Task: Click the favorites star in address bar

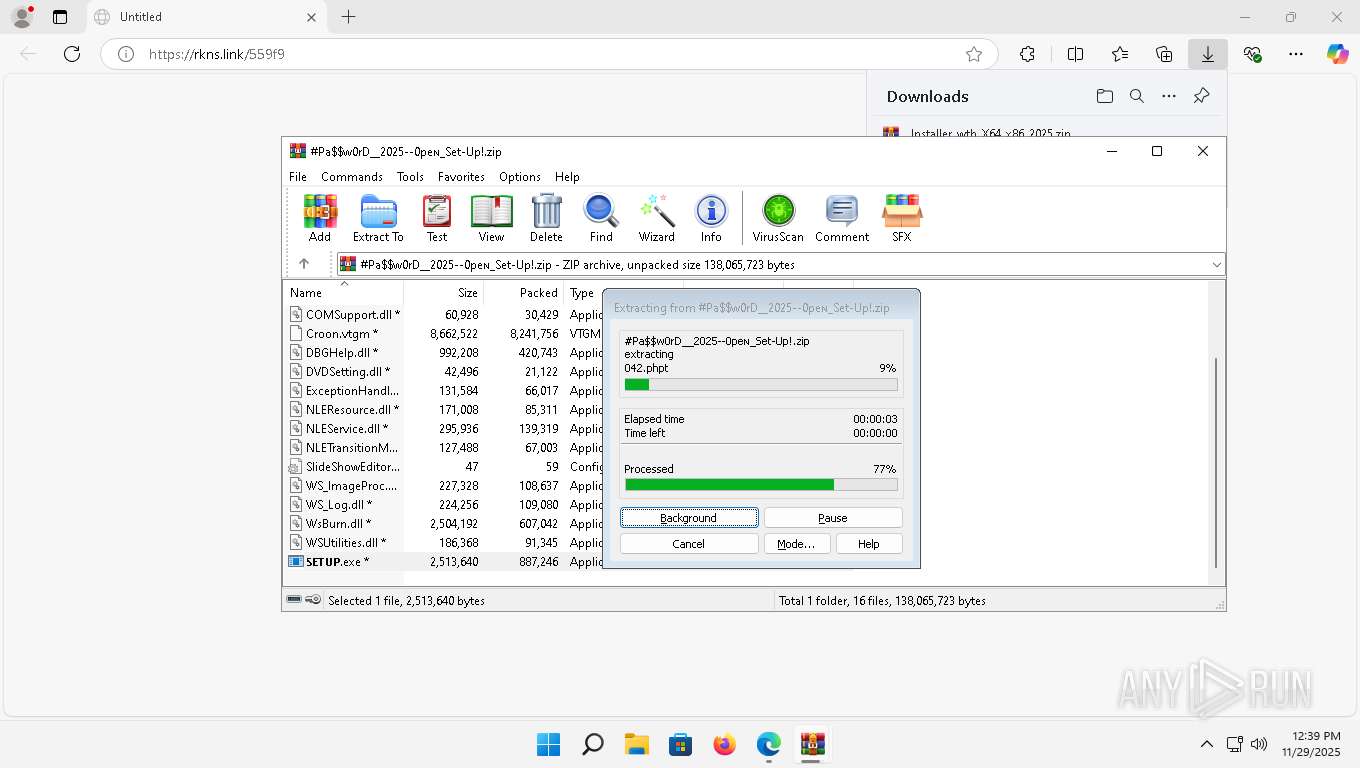Action: [x=974, y=54]
